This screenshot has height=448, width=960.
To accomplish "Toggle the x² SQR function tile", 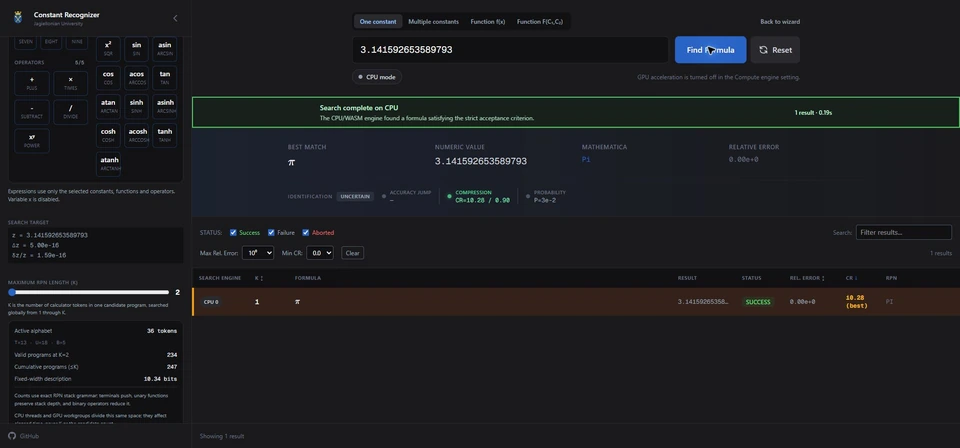I will (x=108, y=48).
